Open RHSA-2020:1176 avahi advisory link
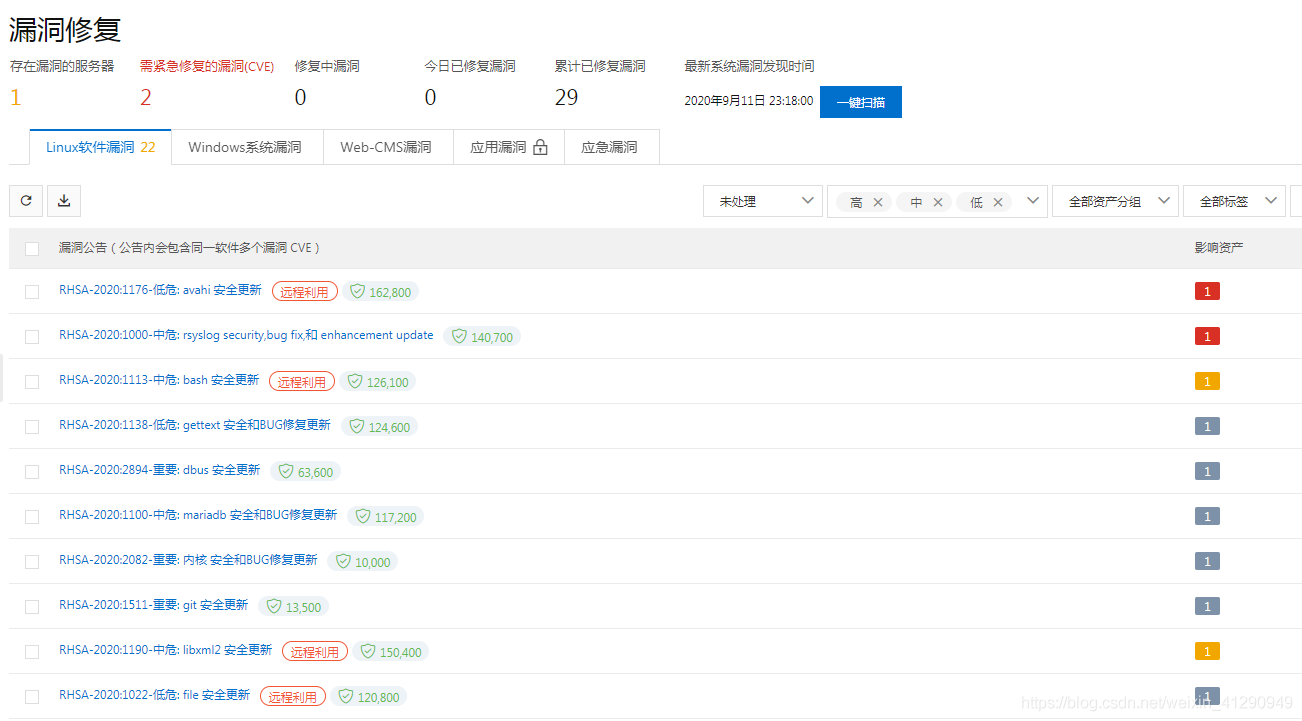 pyautogui.click(x=160, y=290)
